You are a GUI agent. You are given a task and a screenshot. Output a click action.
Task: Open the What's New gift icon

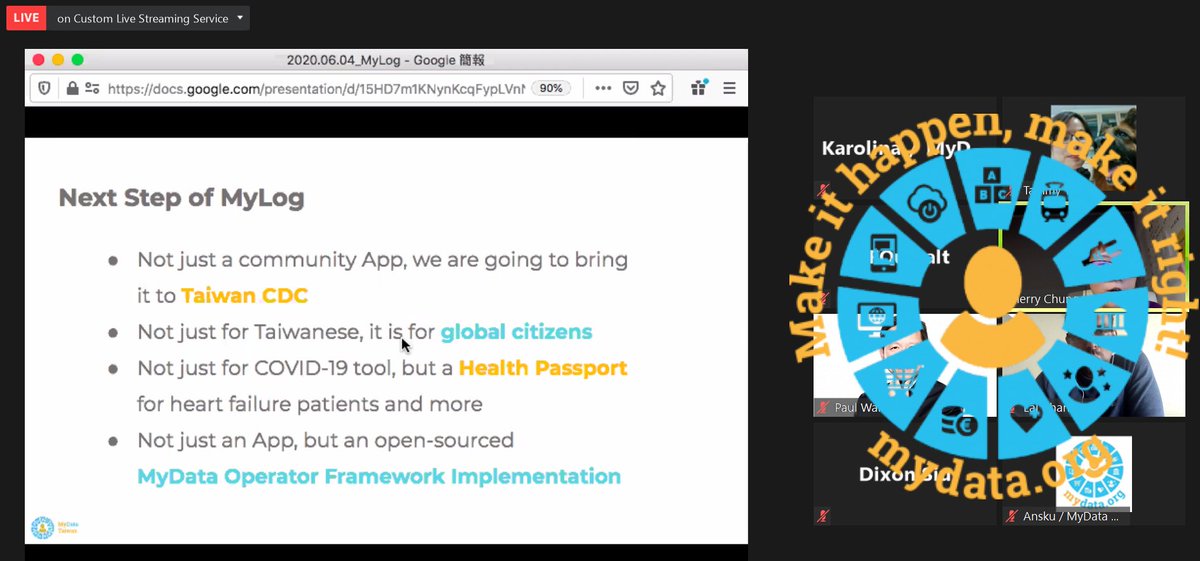point(698,88)
